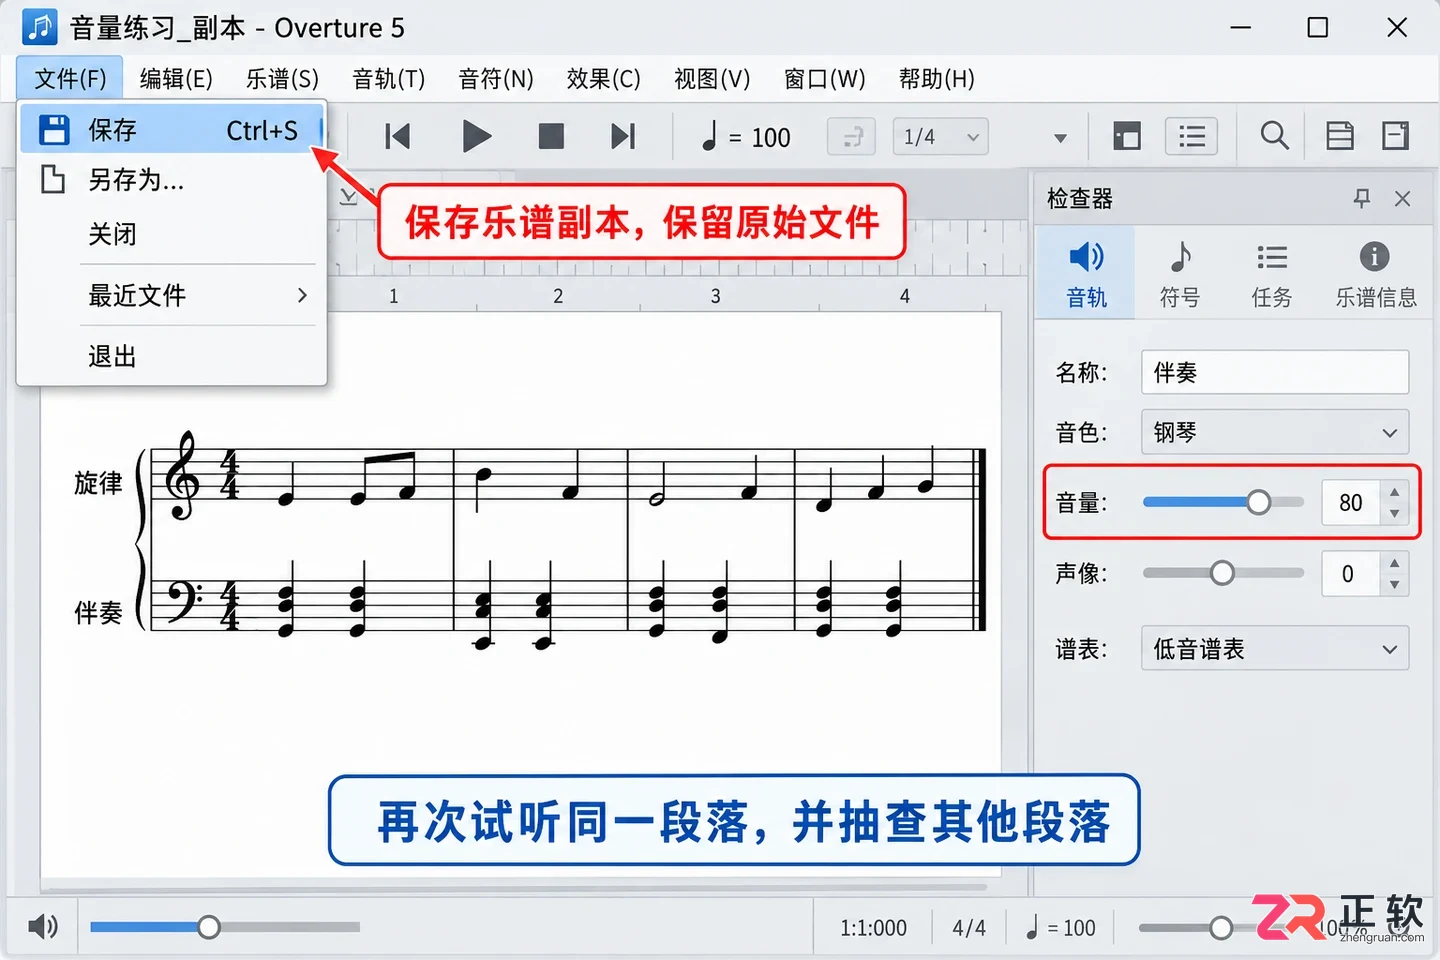Decrease the 音量 value with down arrow
The width and height of the screenshot is (1440, 960).
click(x=1394, y=514)
